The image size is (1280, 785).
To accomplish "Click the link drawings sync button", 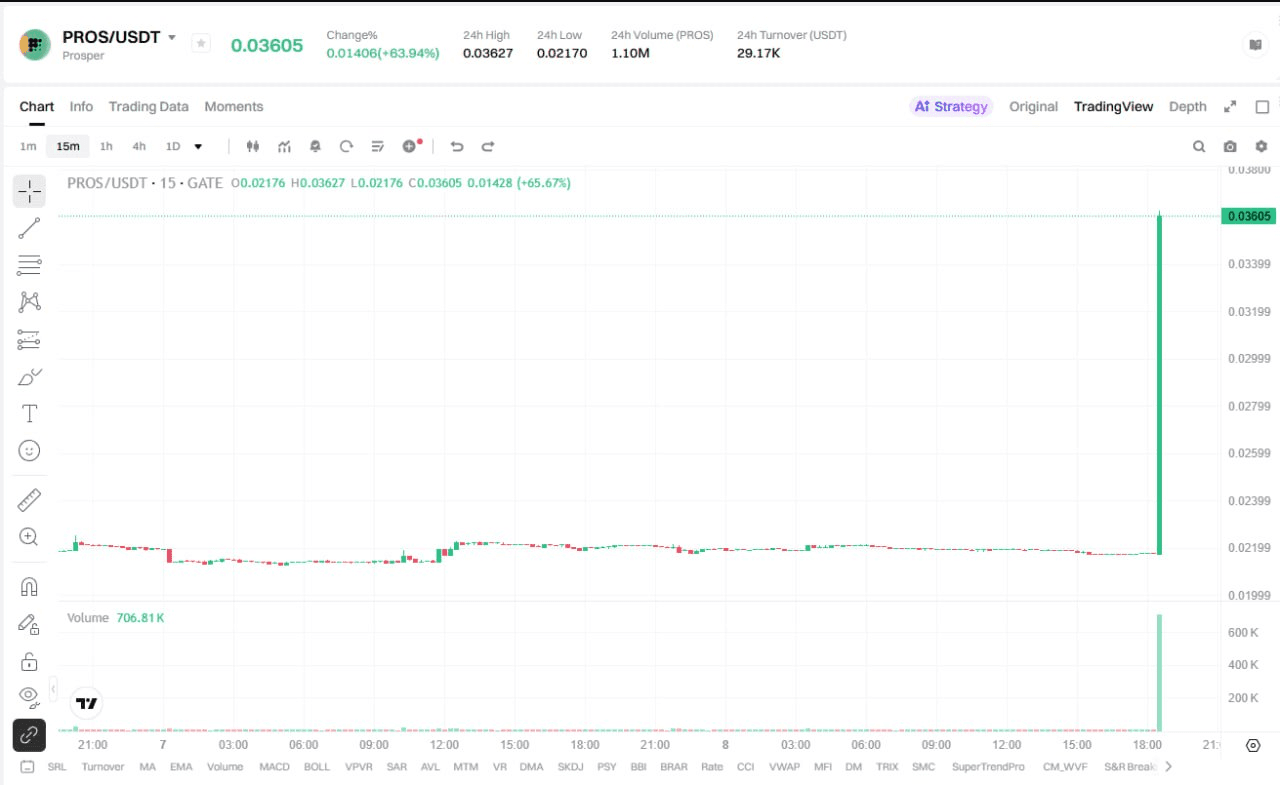I will tap(29, 736).
